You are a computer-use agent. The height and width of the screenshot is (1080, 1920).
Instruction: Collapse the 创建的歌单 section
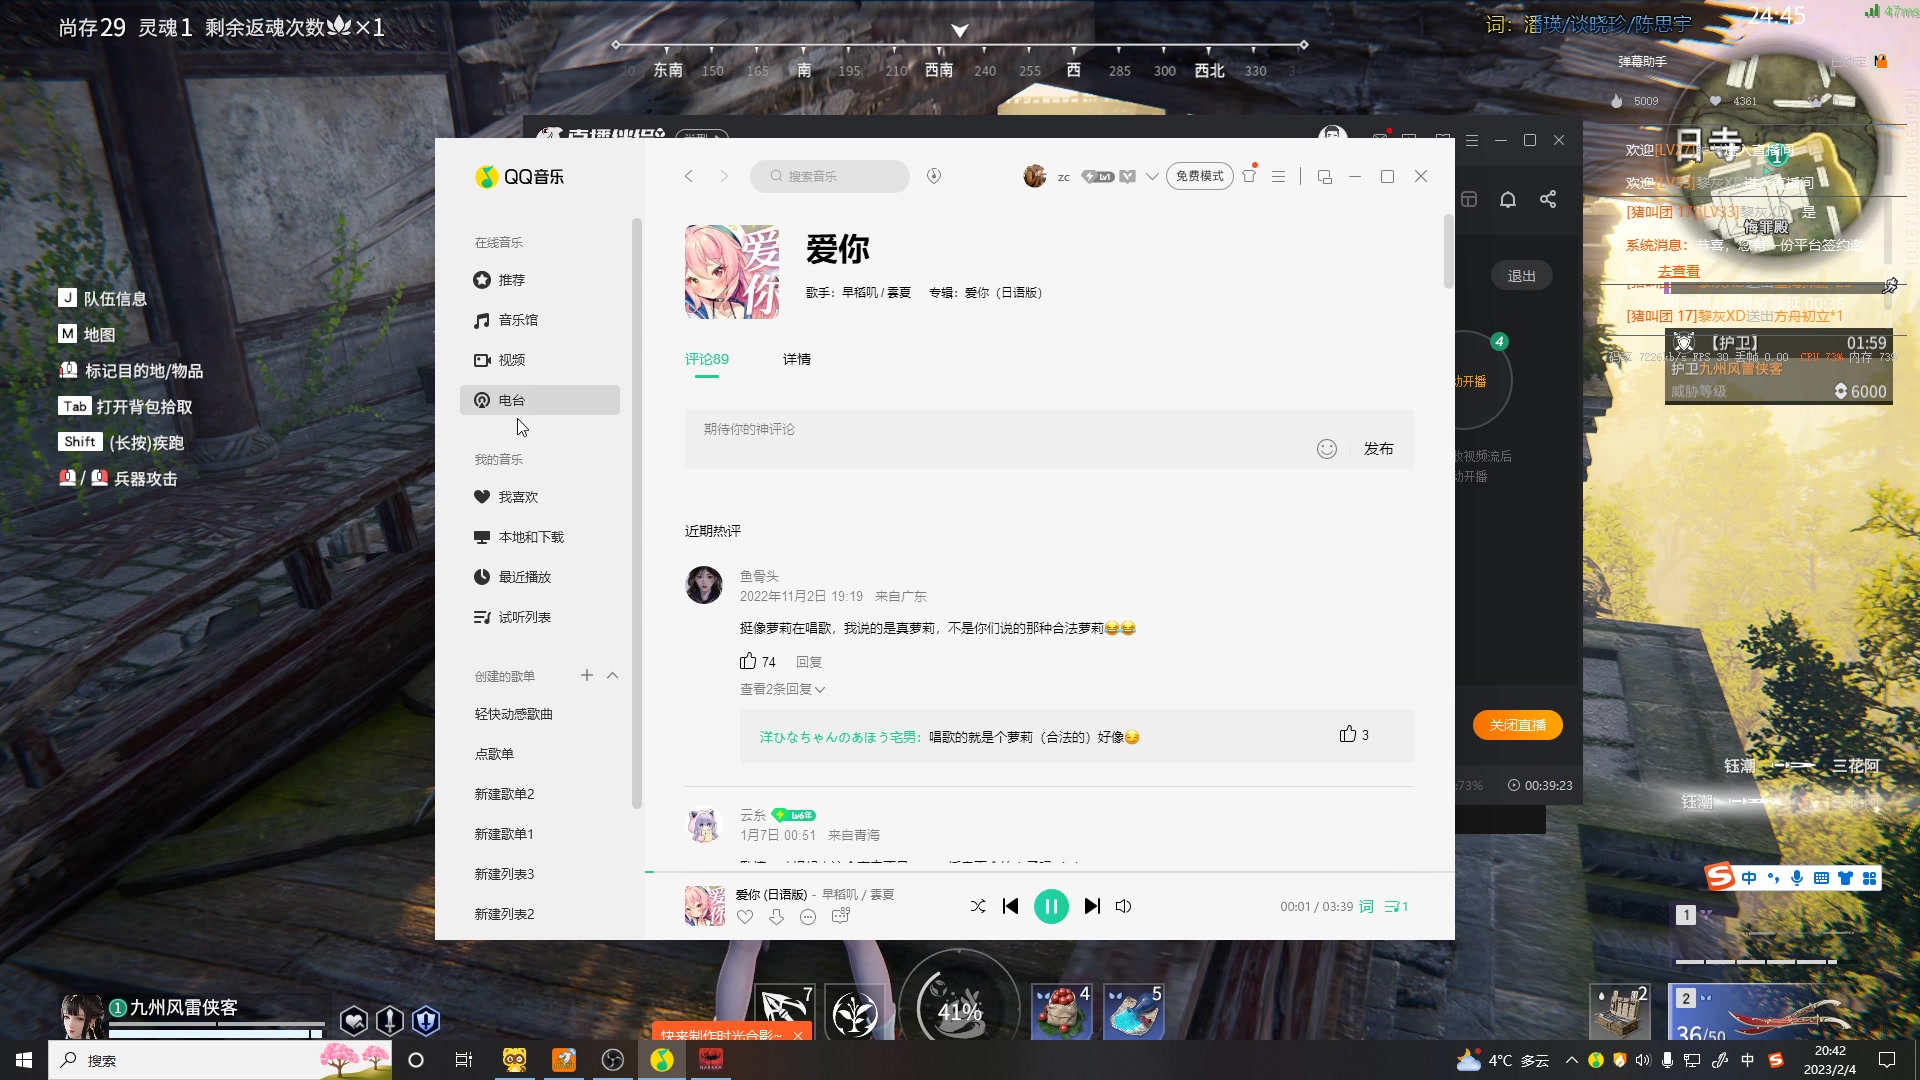point(613,675)
